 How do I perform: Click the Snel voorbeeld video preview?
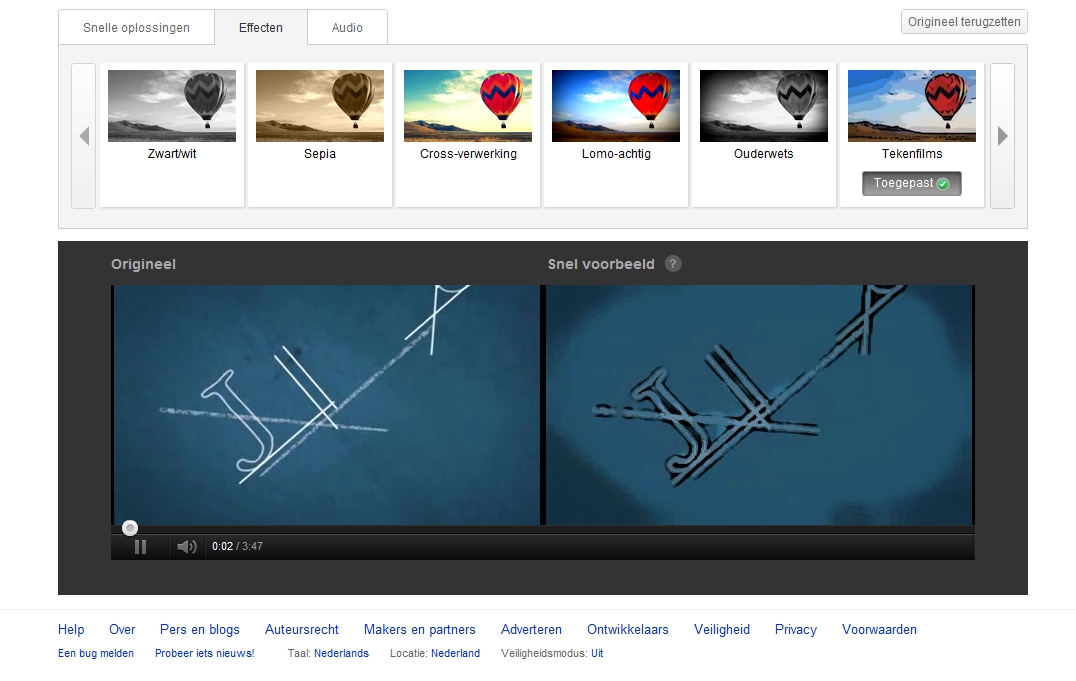[760, 405]
